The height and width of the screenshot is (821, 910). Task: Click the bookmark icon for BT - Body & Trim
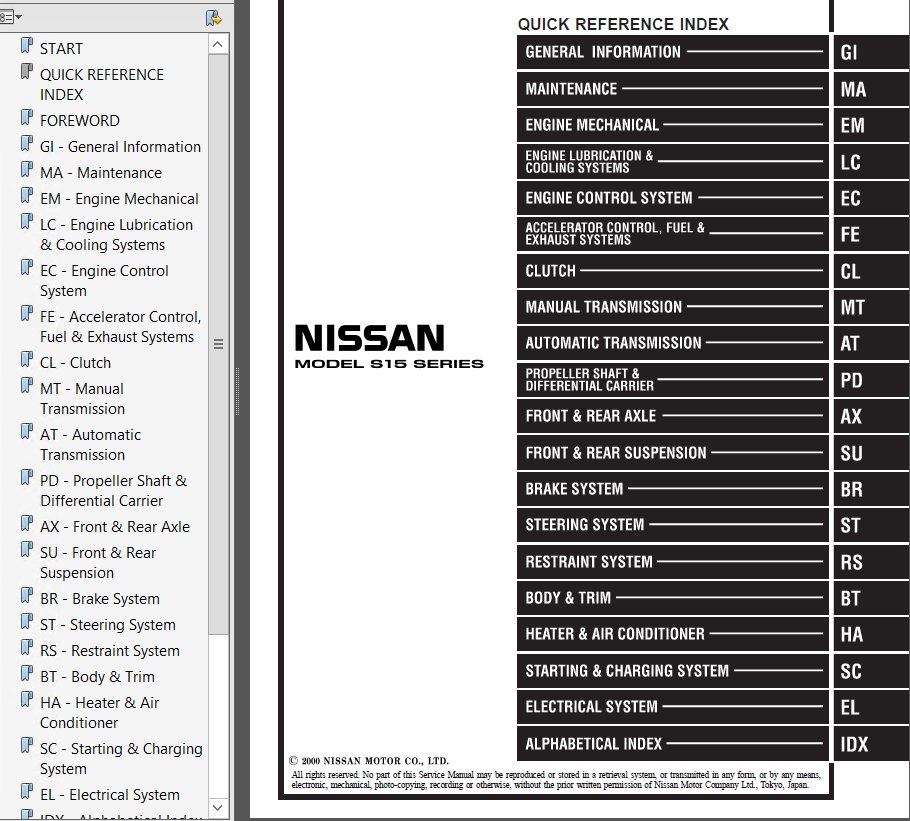[x=27, y=674]
